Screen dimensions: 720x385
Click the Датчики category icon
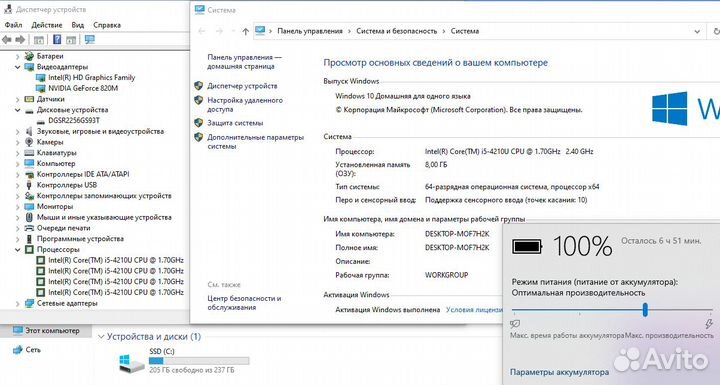coord(29,99)
